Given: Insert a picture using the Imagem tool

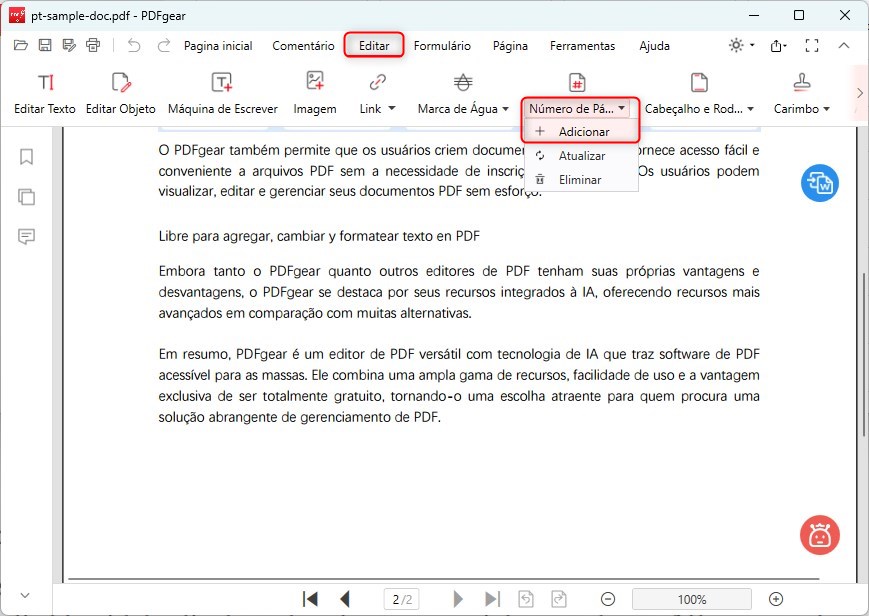Looking at the screenshot, I should [x=314, y=92].
